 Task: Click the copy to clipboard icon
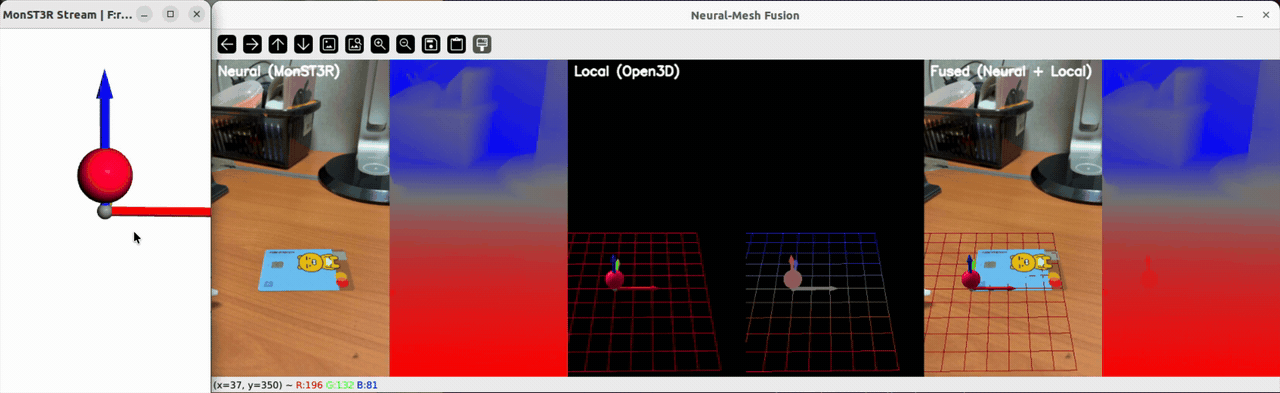[x=457, y=44]
